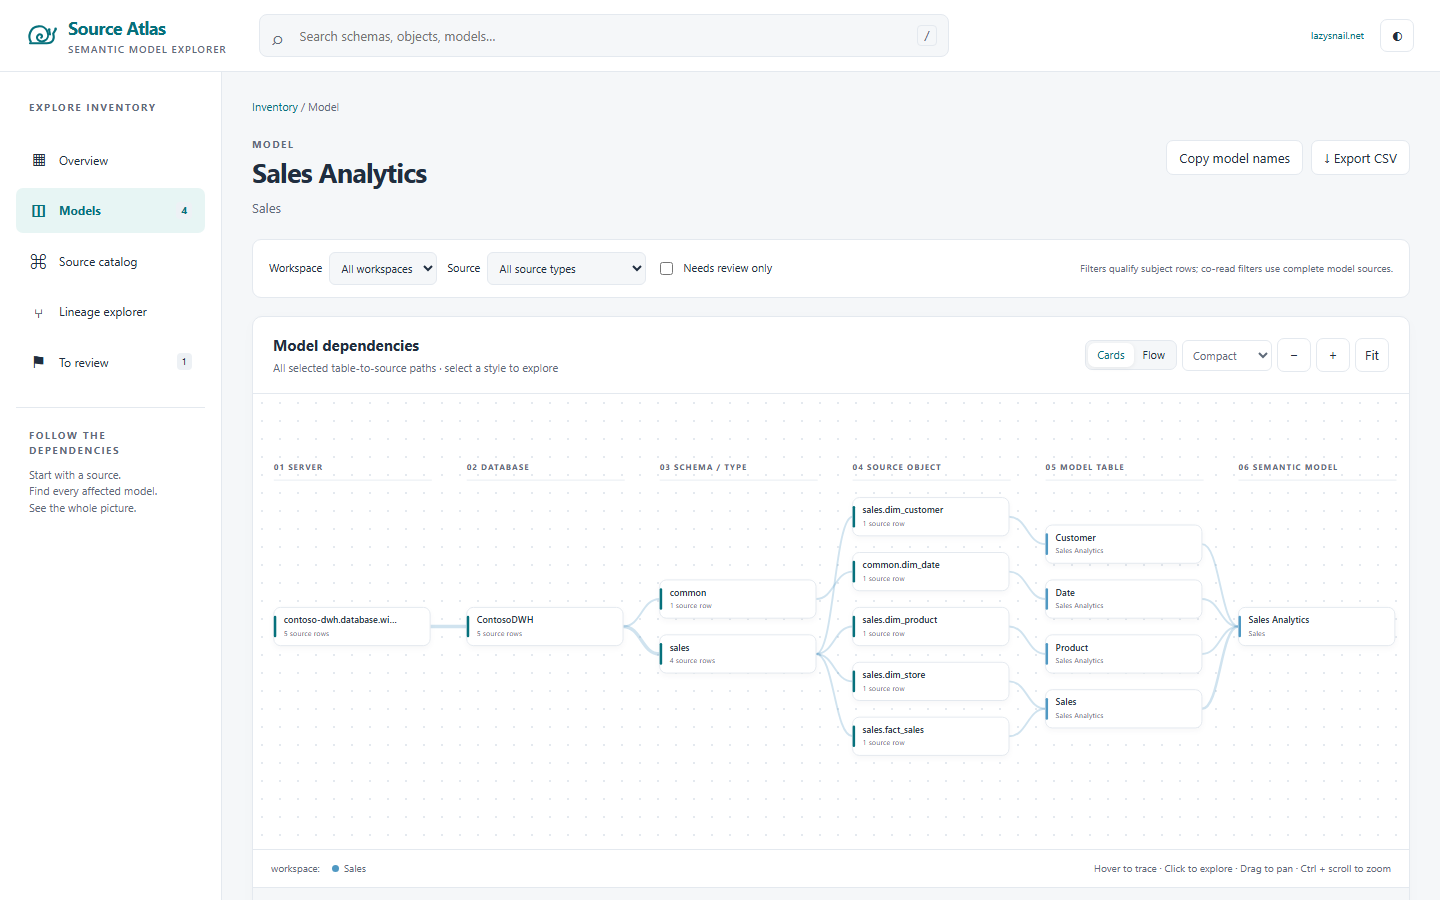Zoom in with the plus button
The height and width of the screenshot is (900, 1440).
click(1333, 355)
